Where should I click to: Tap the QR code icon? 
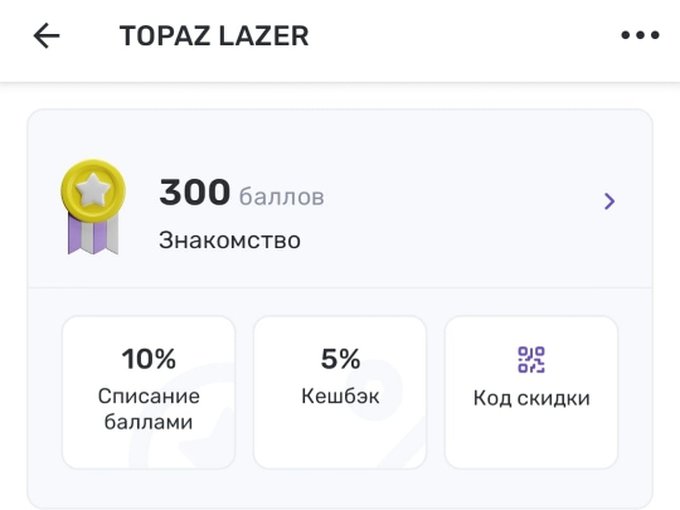pos(531,360)
